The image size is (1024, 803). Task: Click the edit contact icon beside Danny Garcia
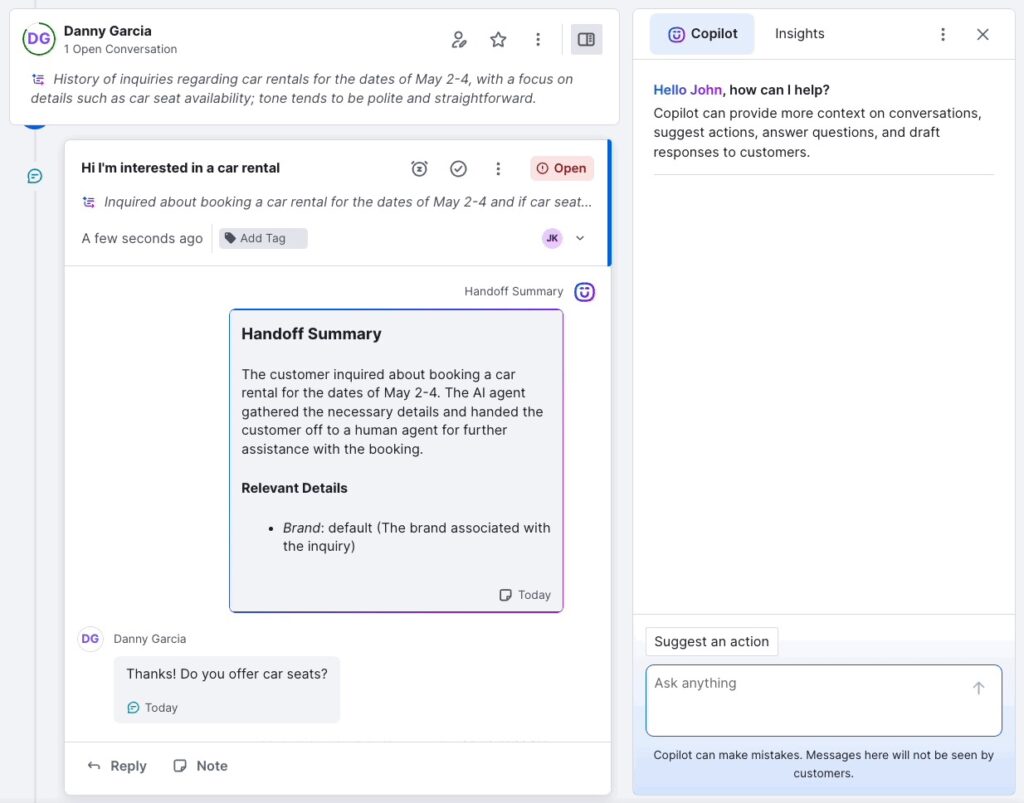coord(459,39)
